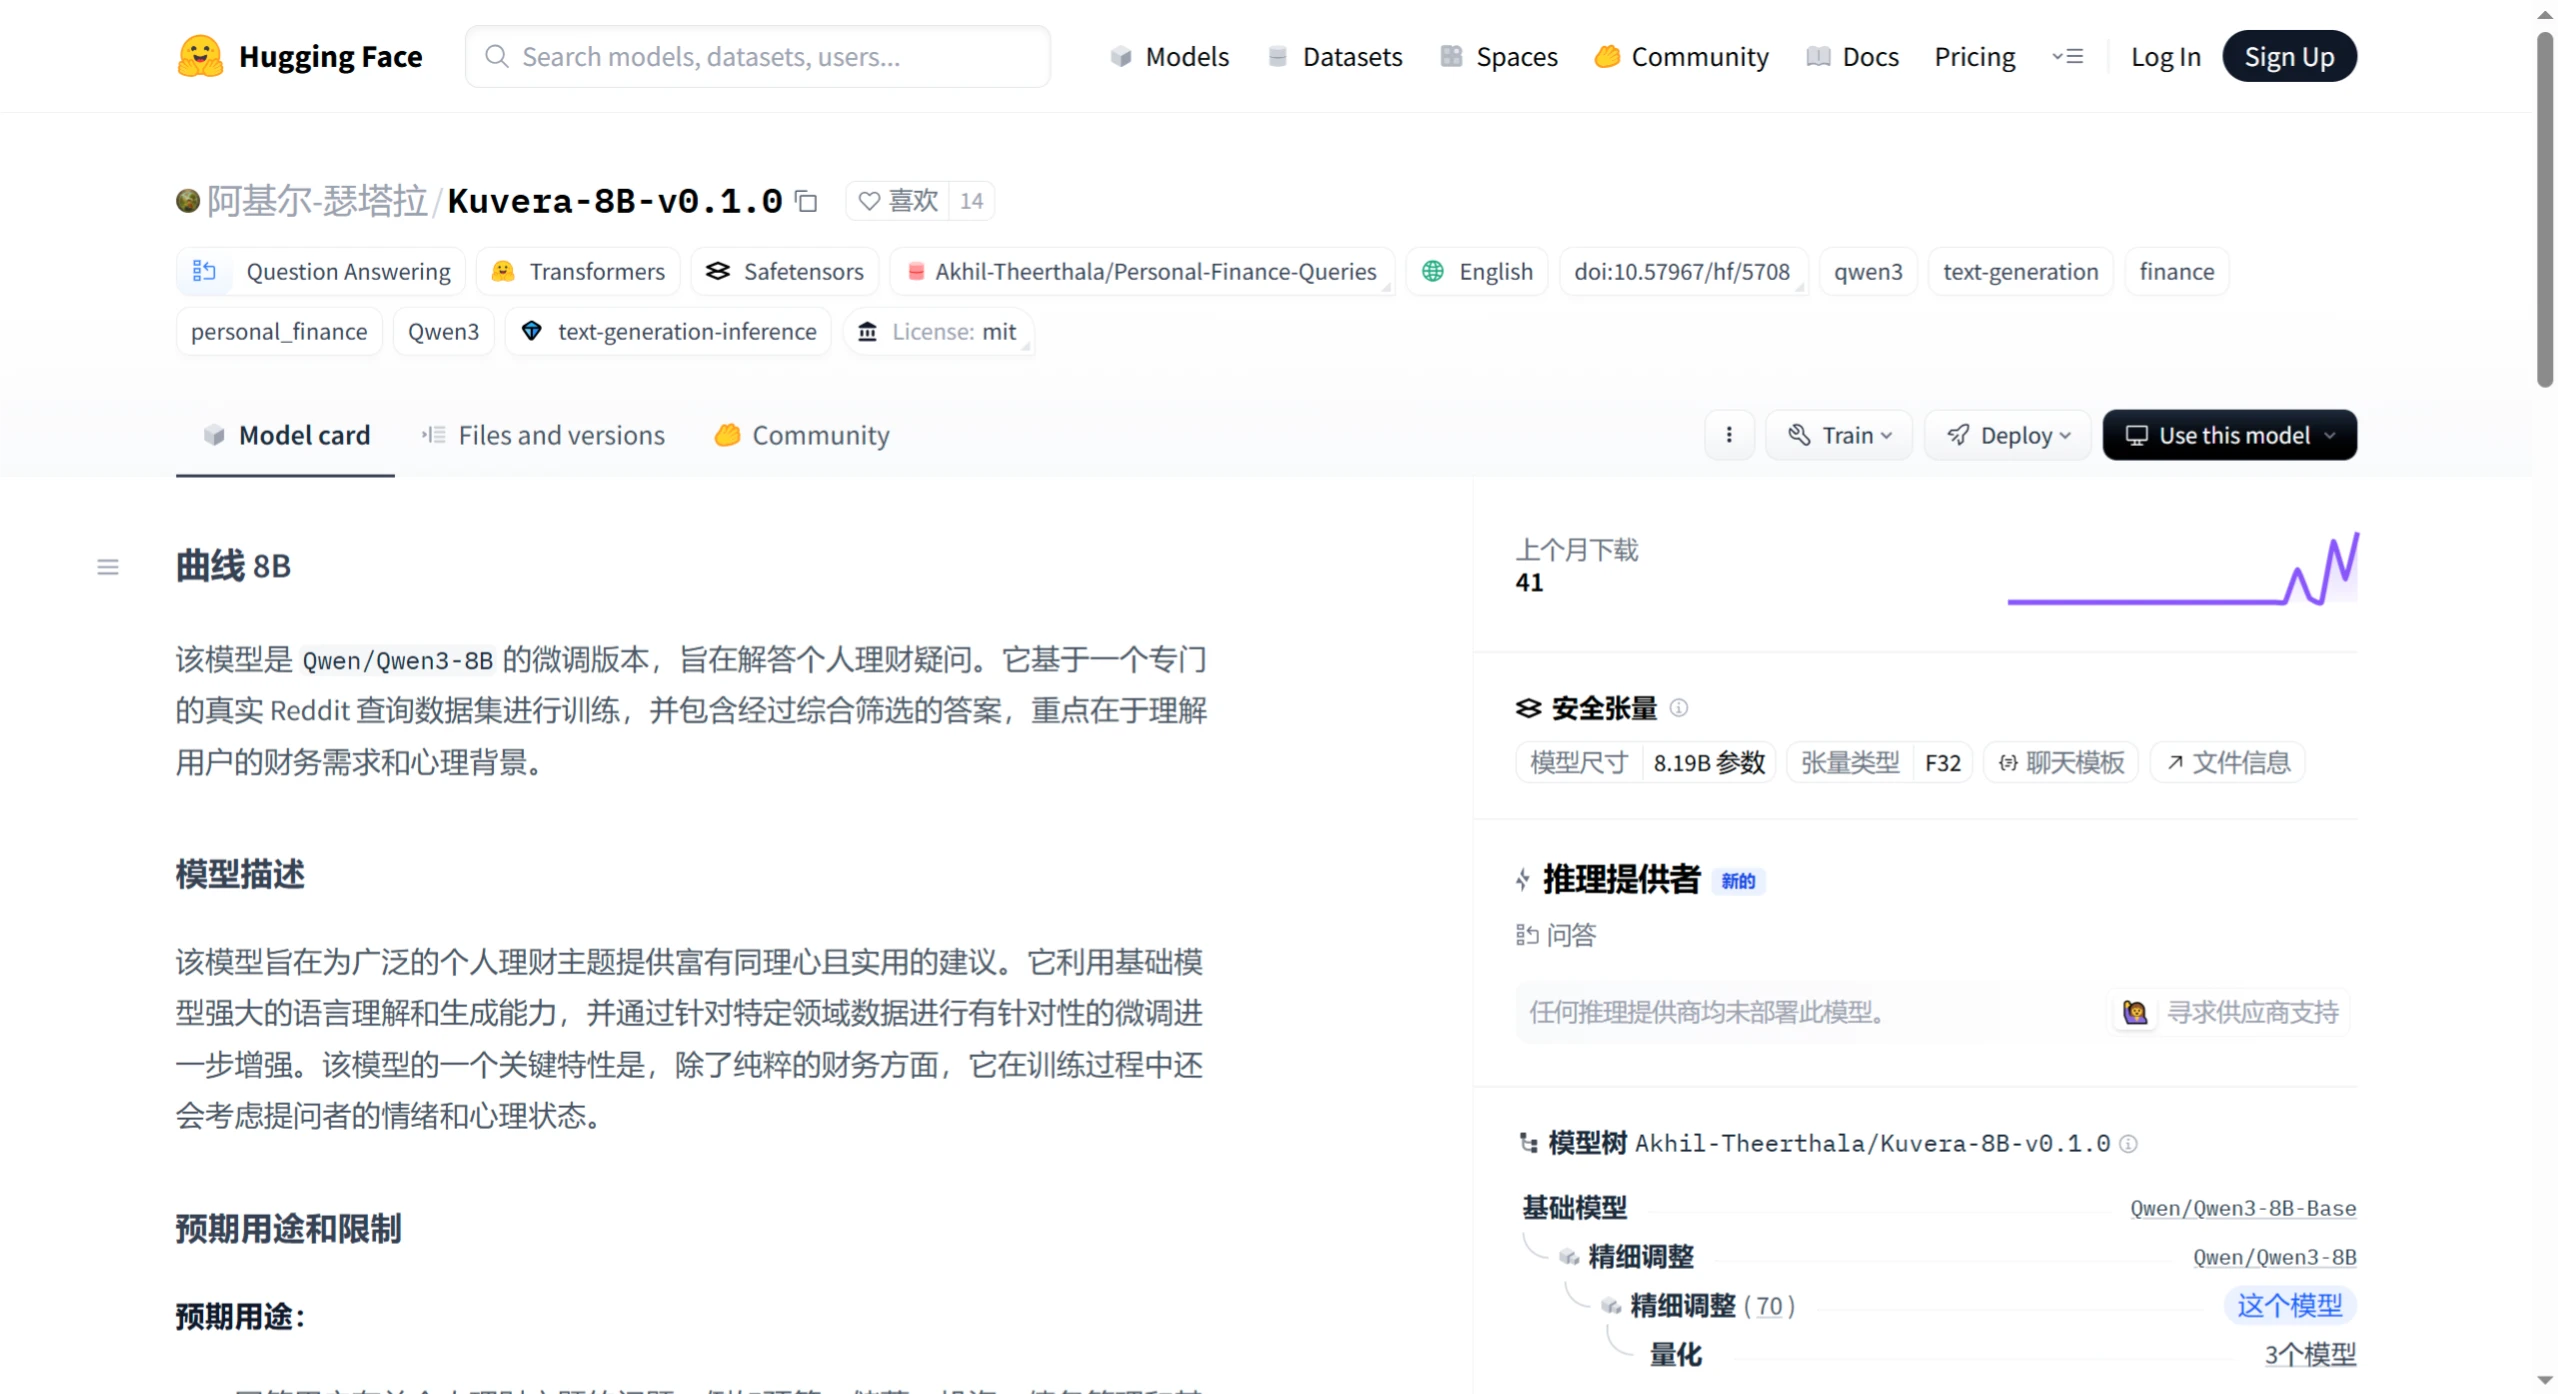Open the 文件信息 file info link
This screenshot has height=1394, width=2558.
[x=2227, y=763]
